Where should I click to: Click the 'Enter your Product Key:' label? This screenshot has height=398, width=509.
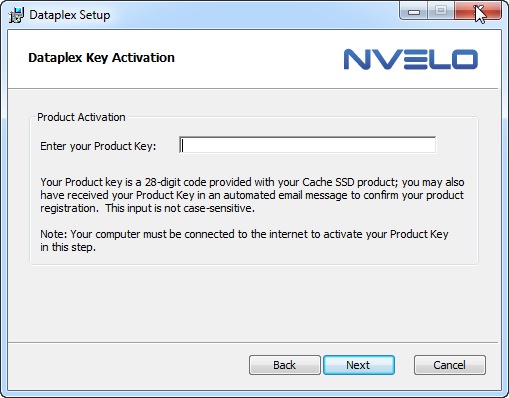click(x=98, y=146)
